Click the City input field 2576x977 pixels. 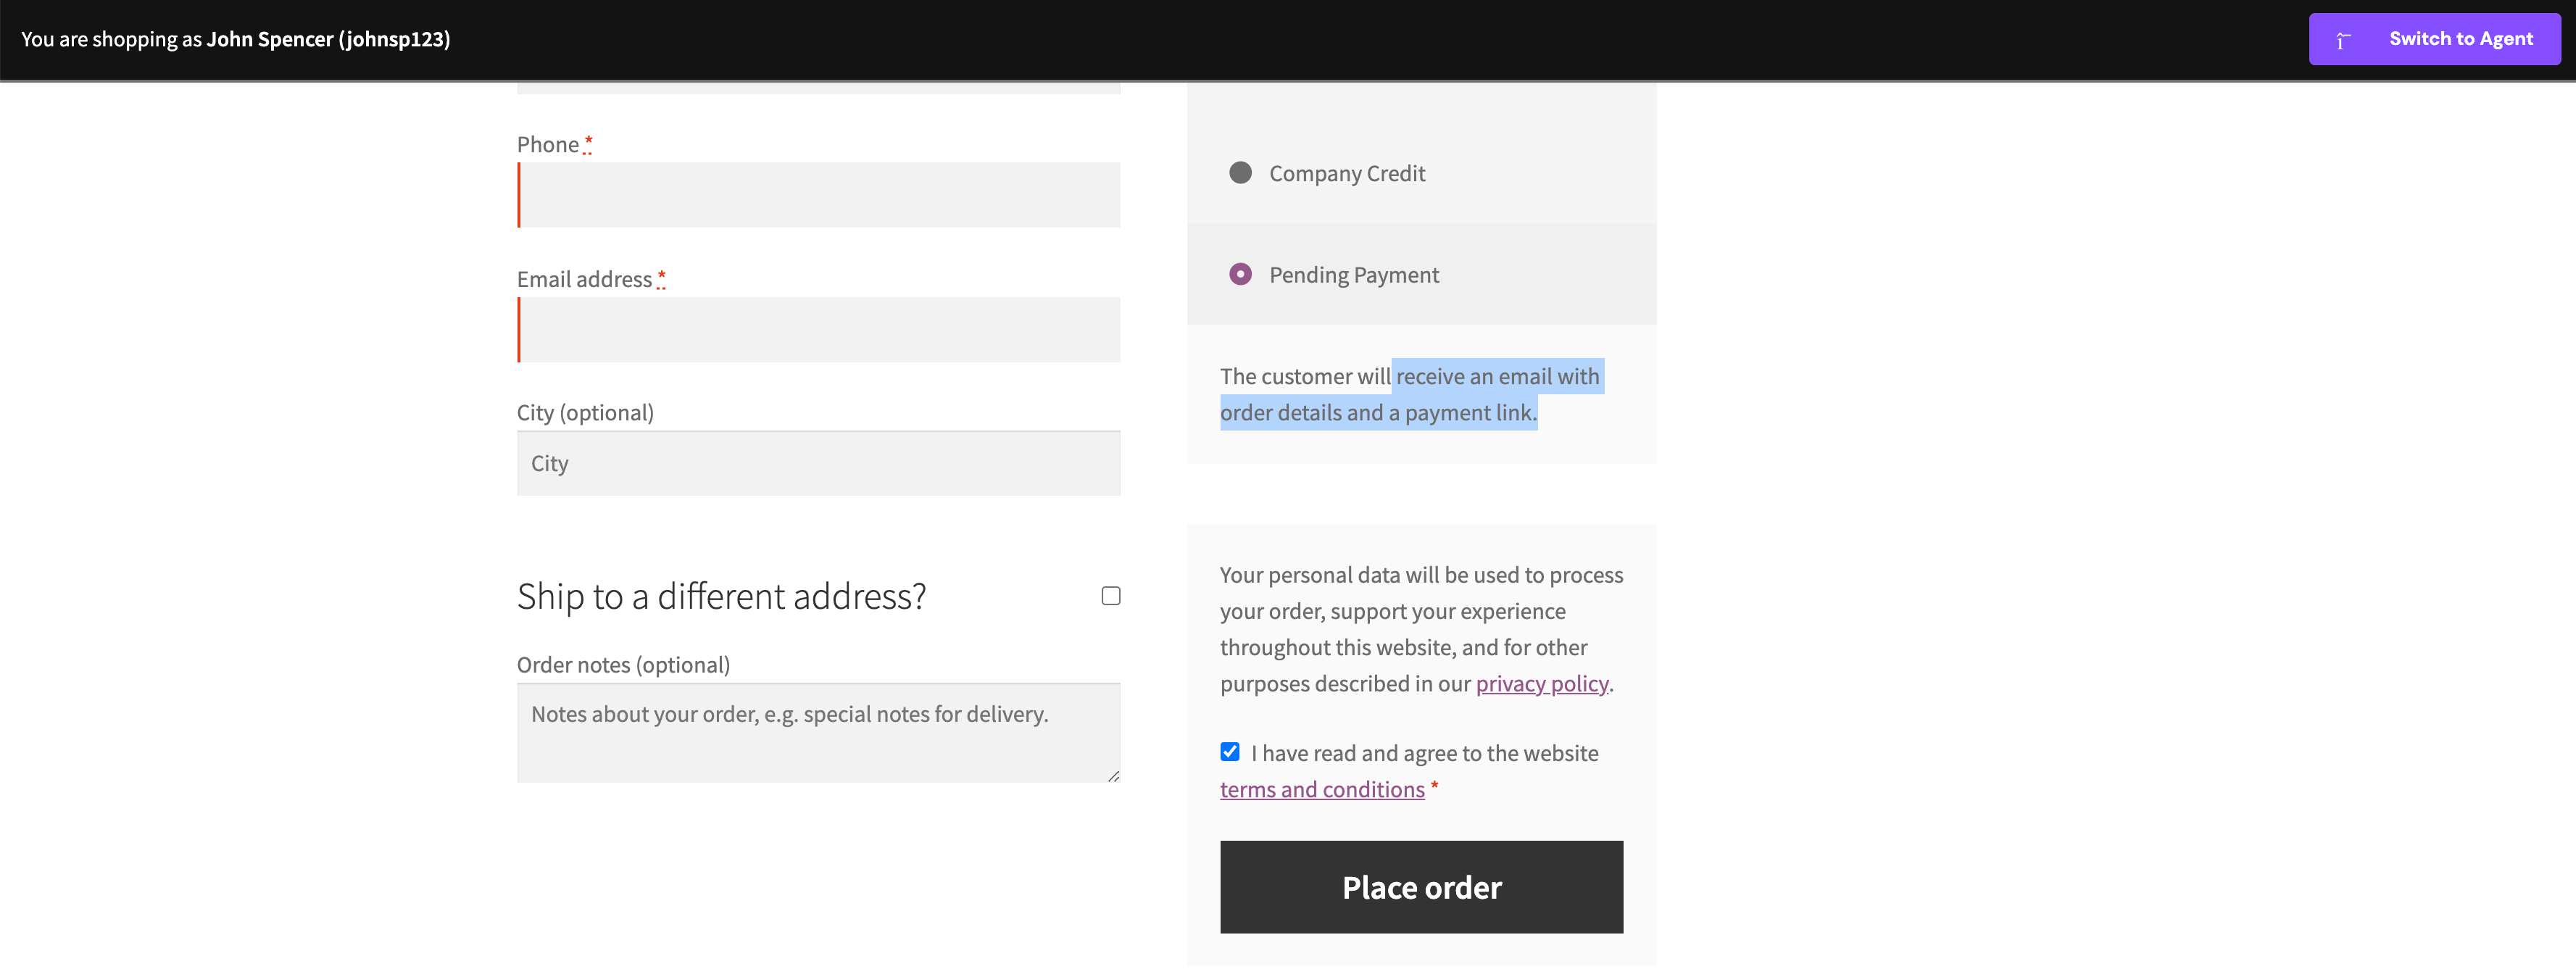pos(817,463)
